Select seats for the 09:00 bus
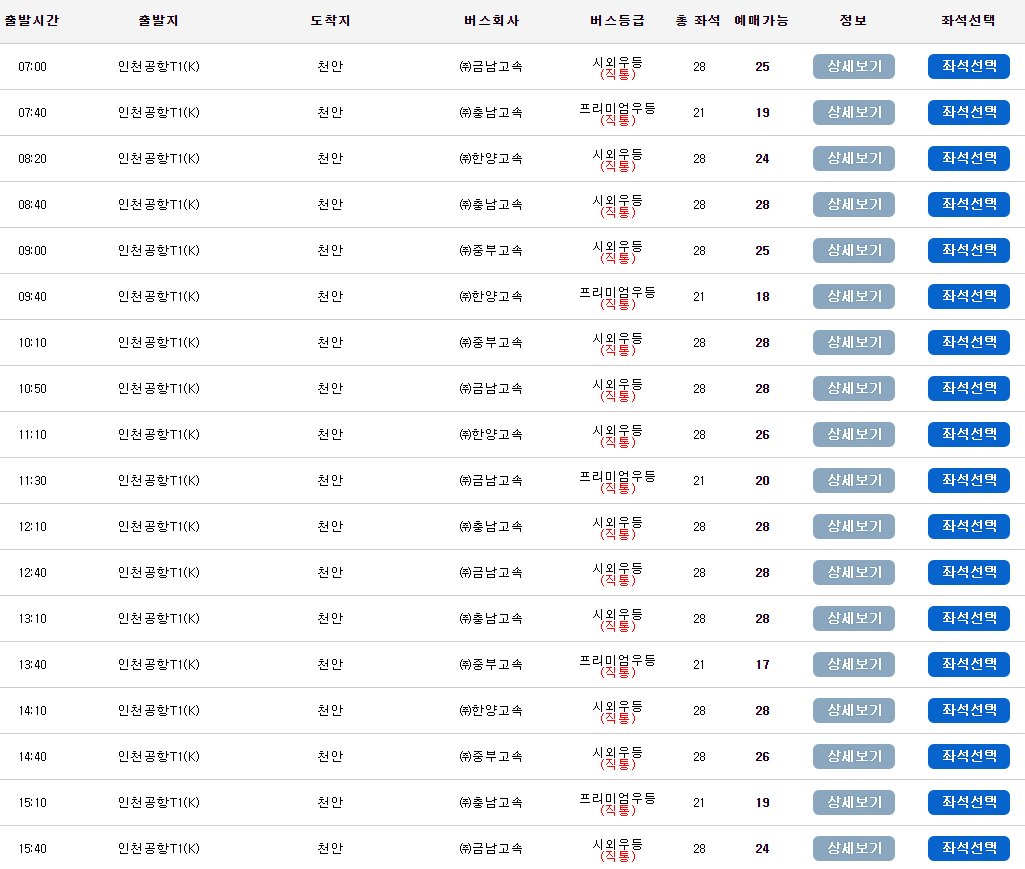 pos(969,250)
